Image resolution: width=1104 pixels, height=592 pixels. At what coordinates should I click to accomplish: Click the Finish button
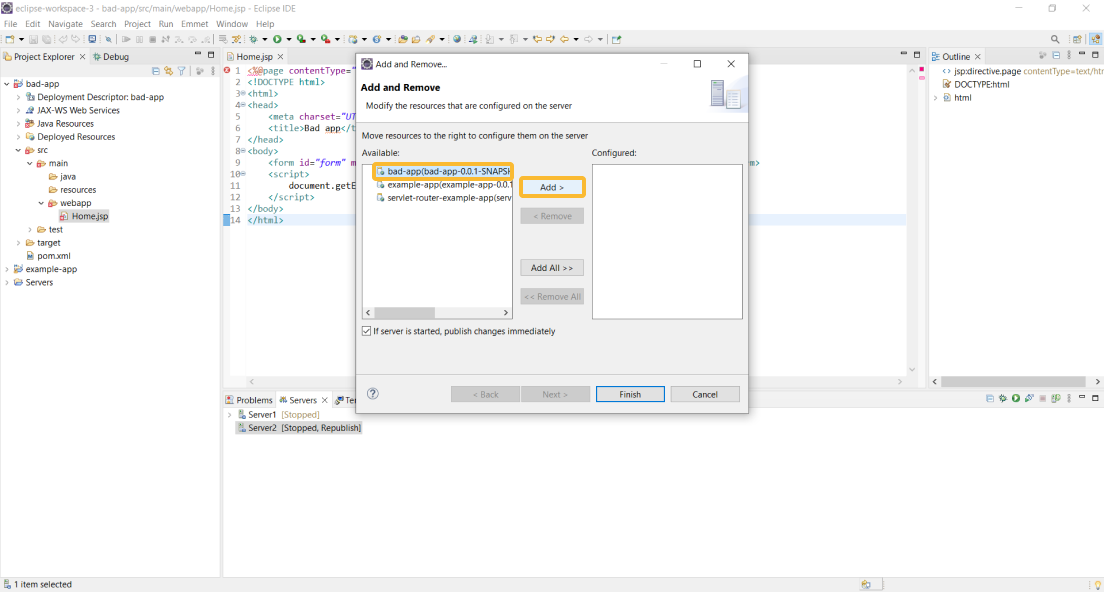(630, 394)
